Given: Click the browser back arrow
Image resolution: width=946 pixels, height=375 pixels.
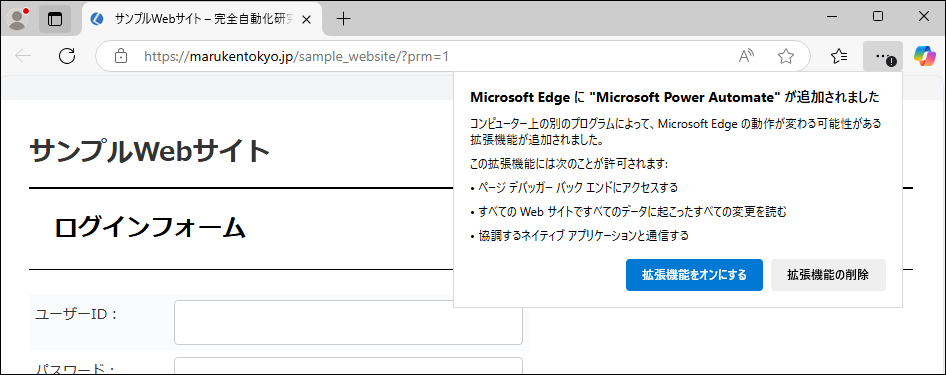Looking at the screenshot, I should point(23,56).
